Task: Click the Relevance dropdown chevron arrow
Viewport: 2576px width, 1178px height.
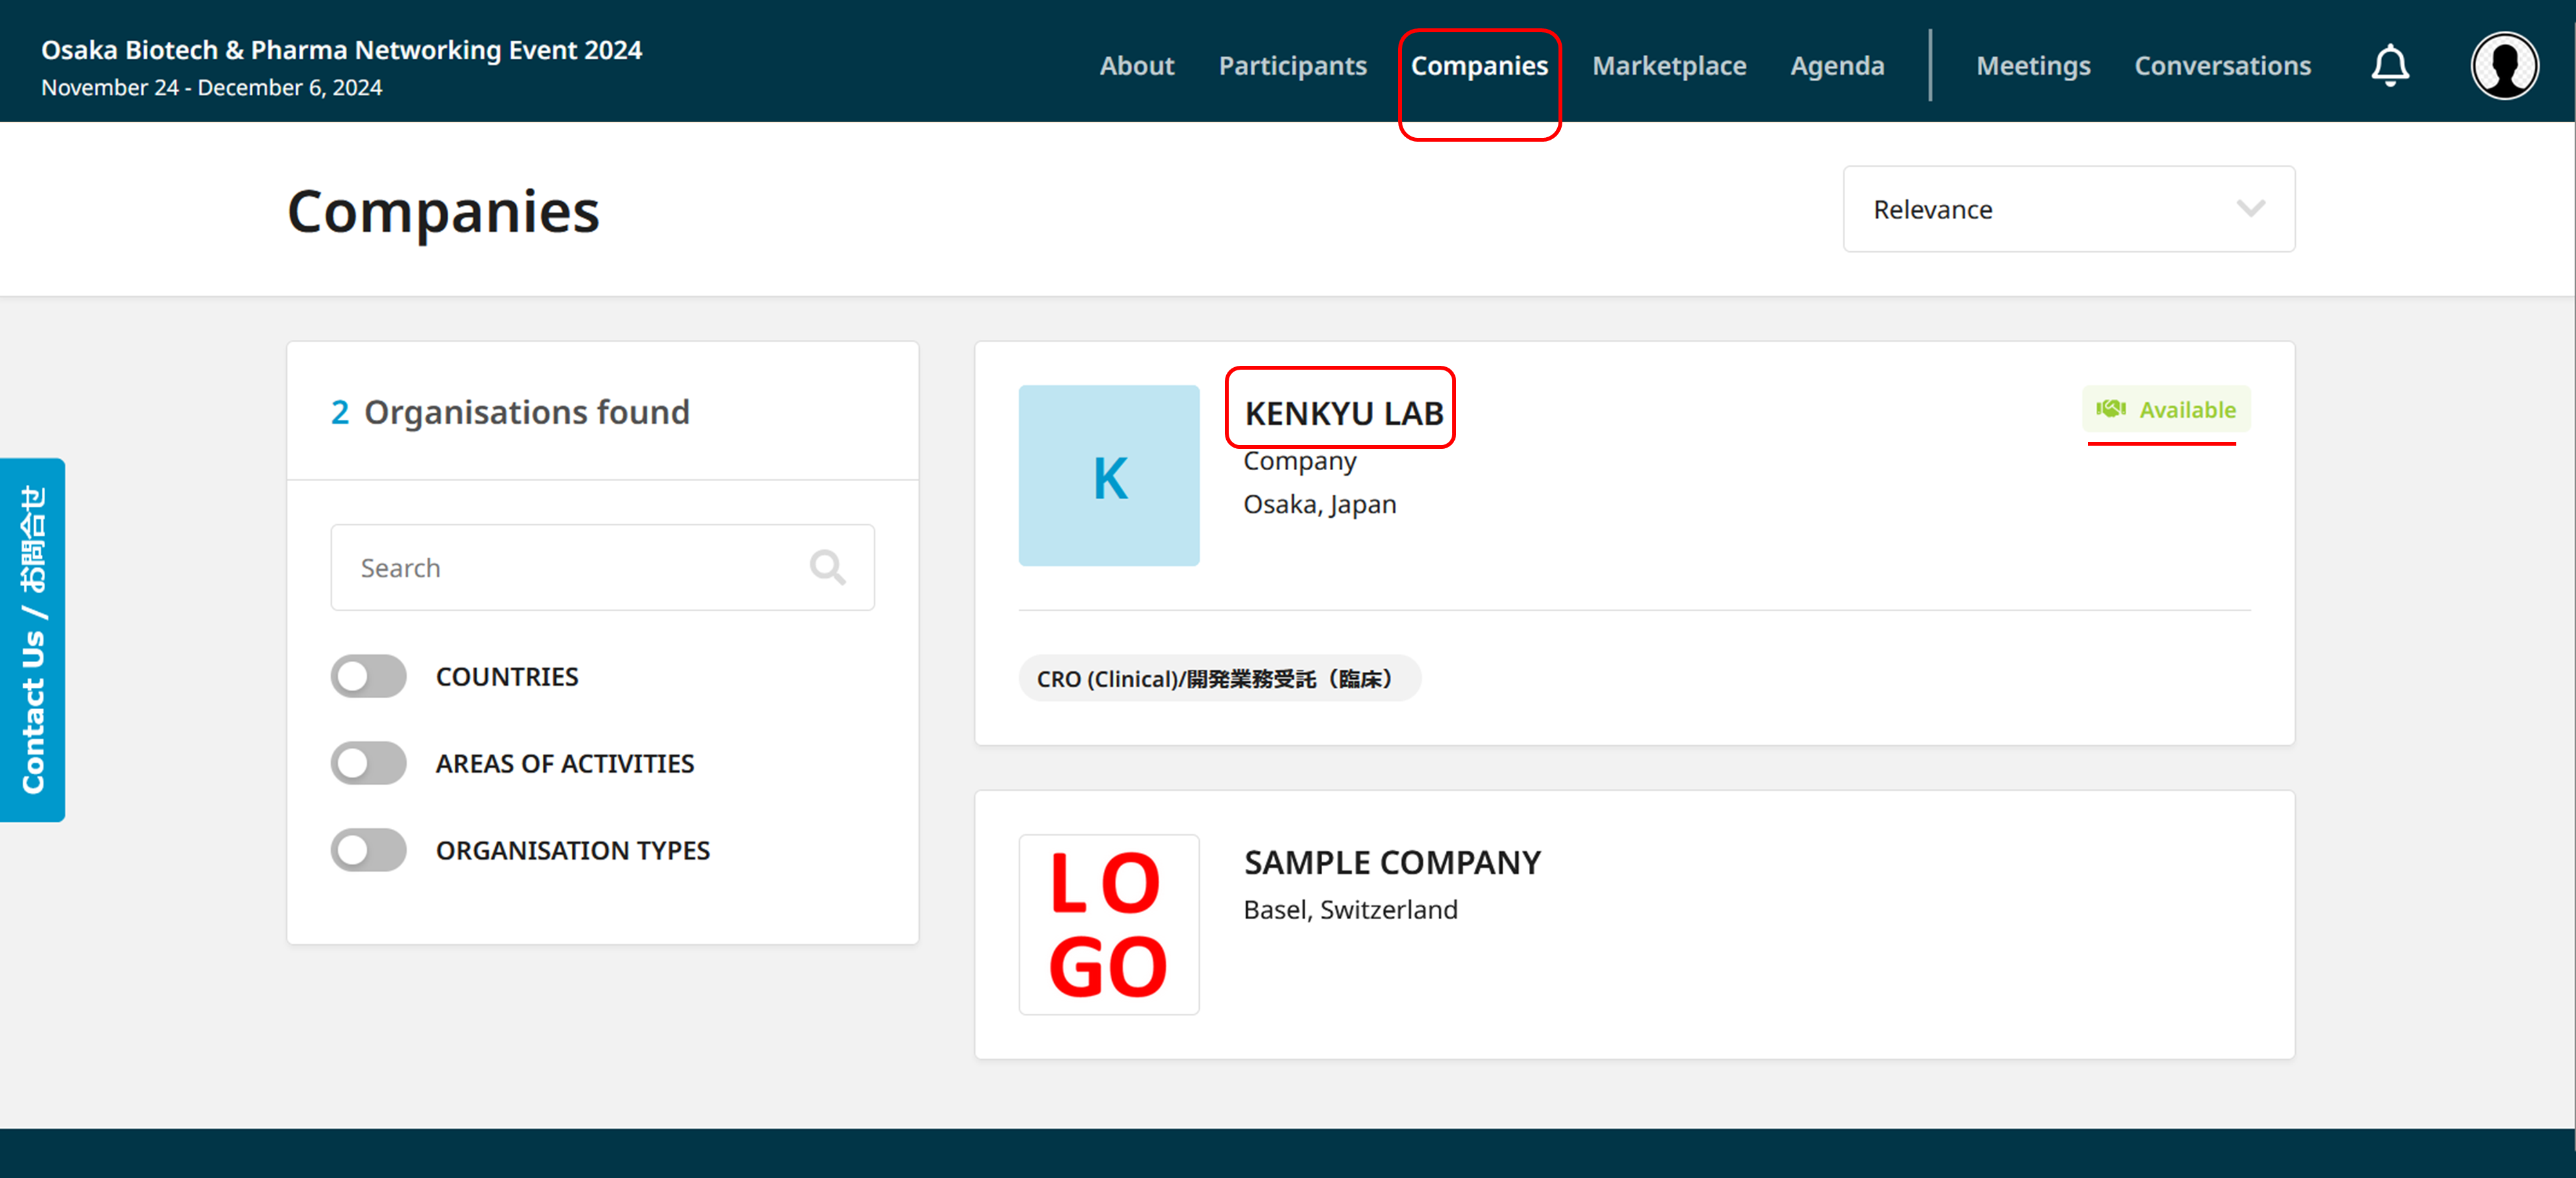Action: 2250,209
